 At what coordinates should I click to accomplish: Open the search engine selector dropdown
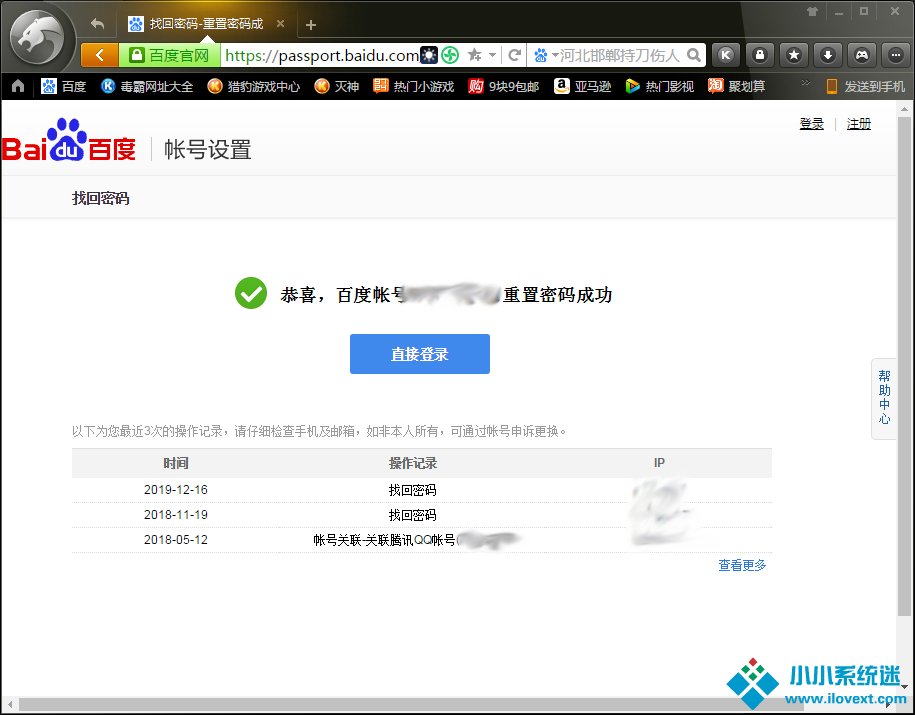(x=546, y=55)
